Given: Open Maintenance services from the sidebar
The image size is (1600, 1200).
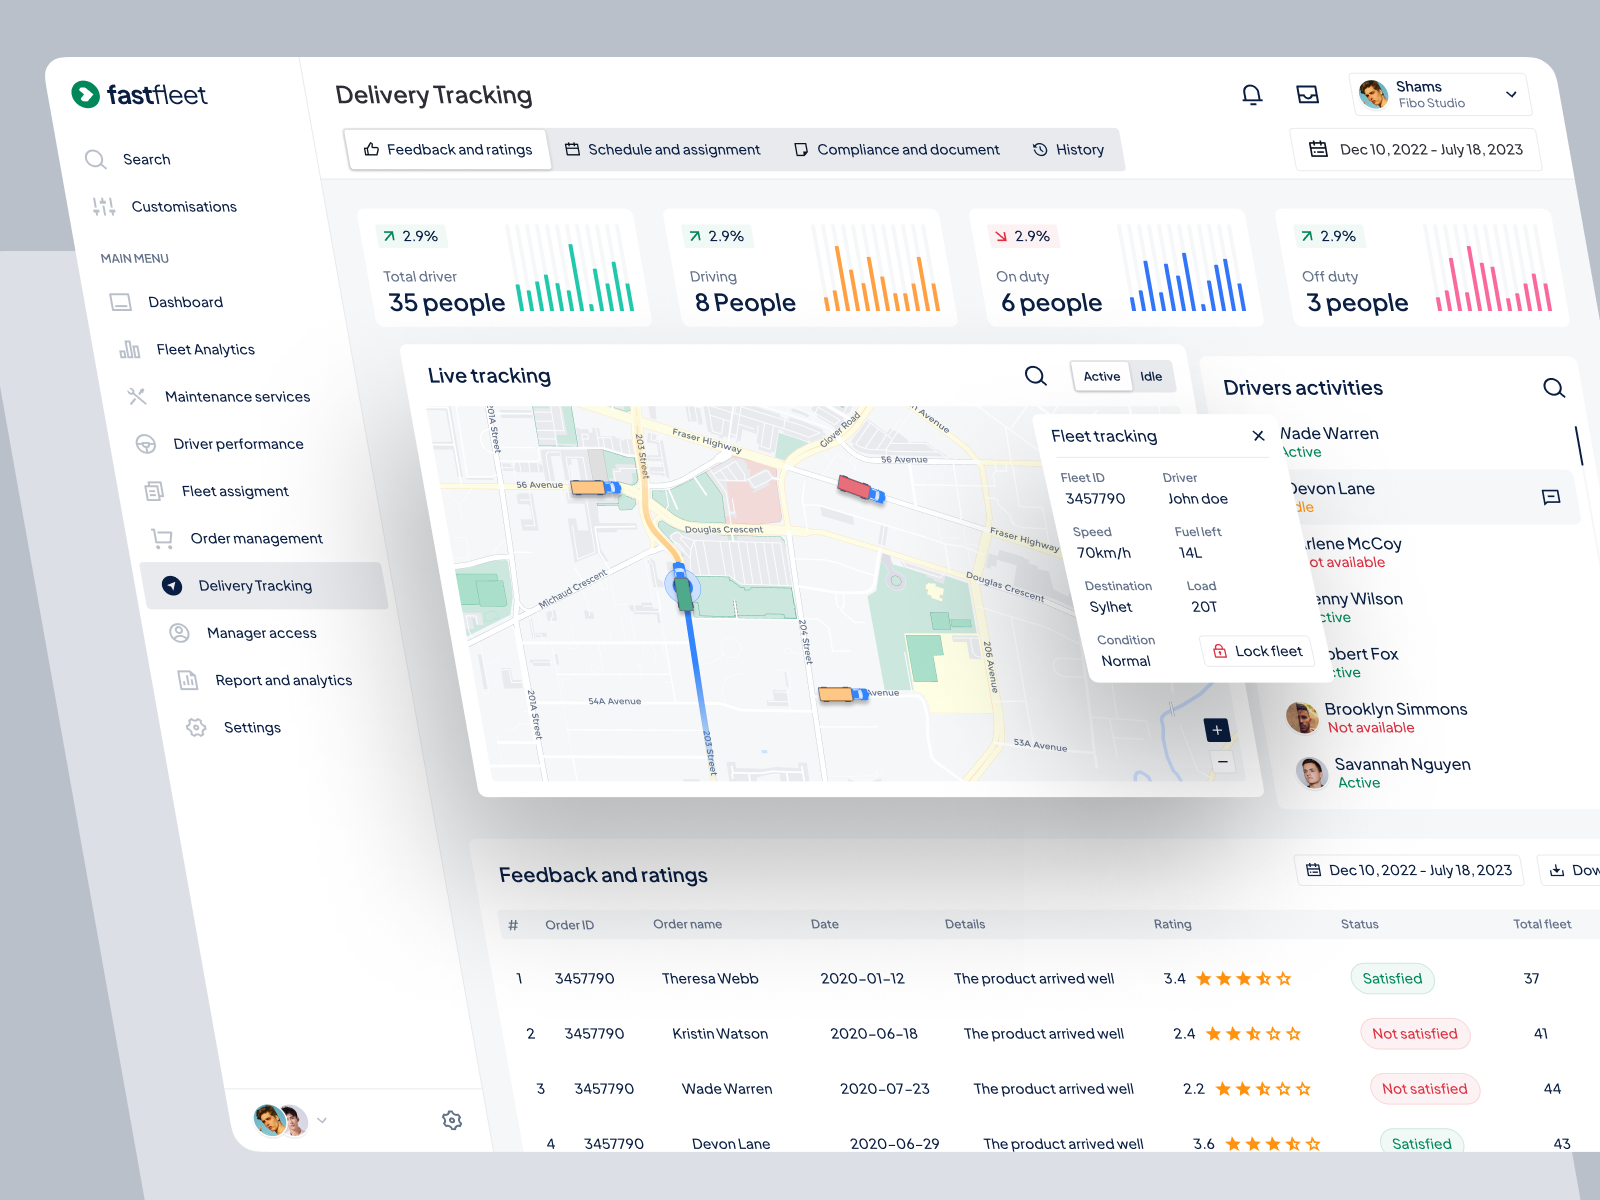Looking at the screenshot, I should tap(237, 396).
